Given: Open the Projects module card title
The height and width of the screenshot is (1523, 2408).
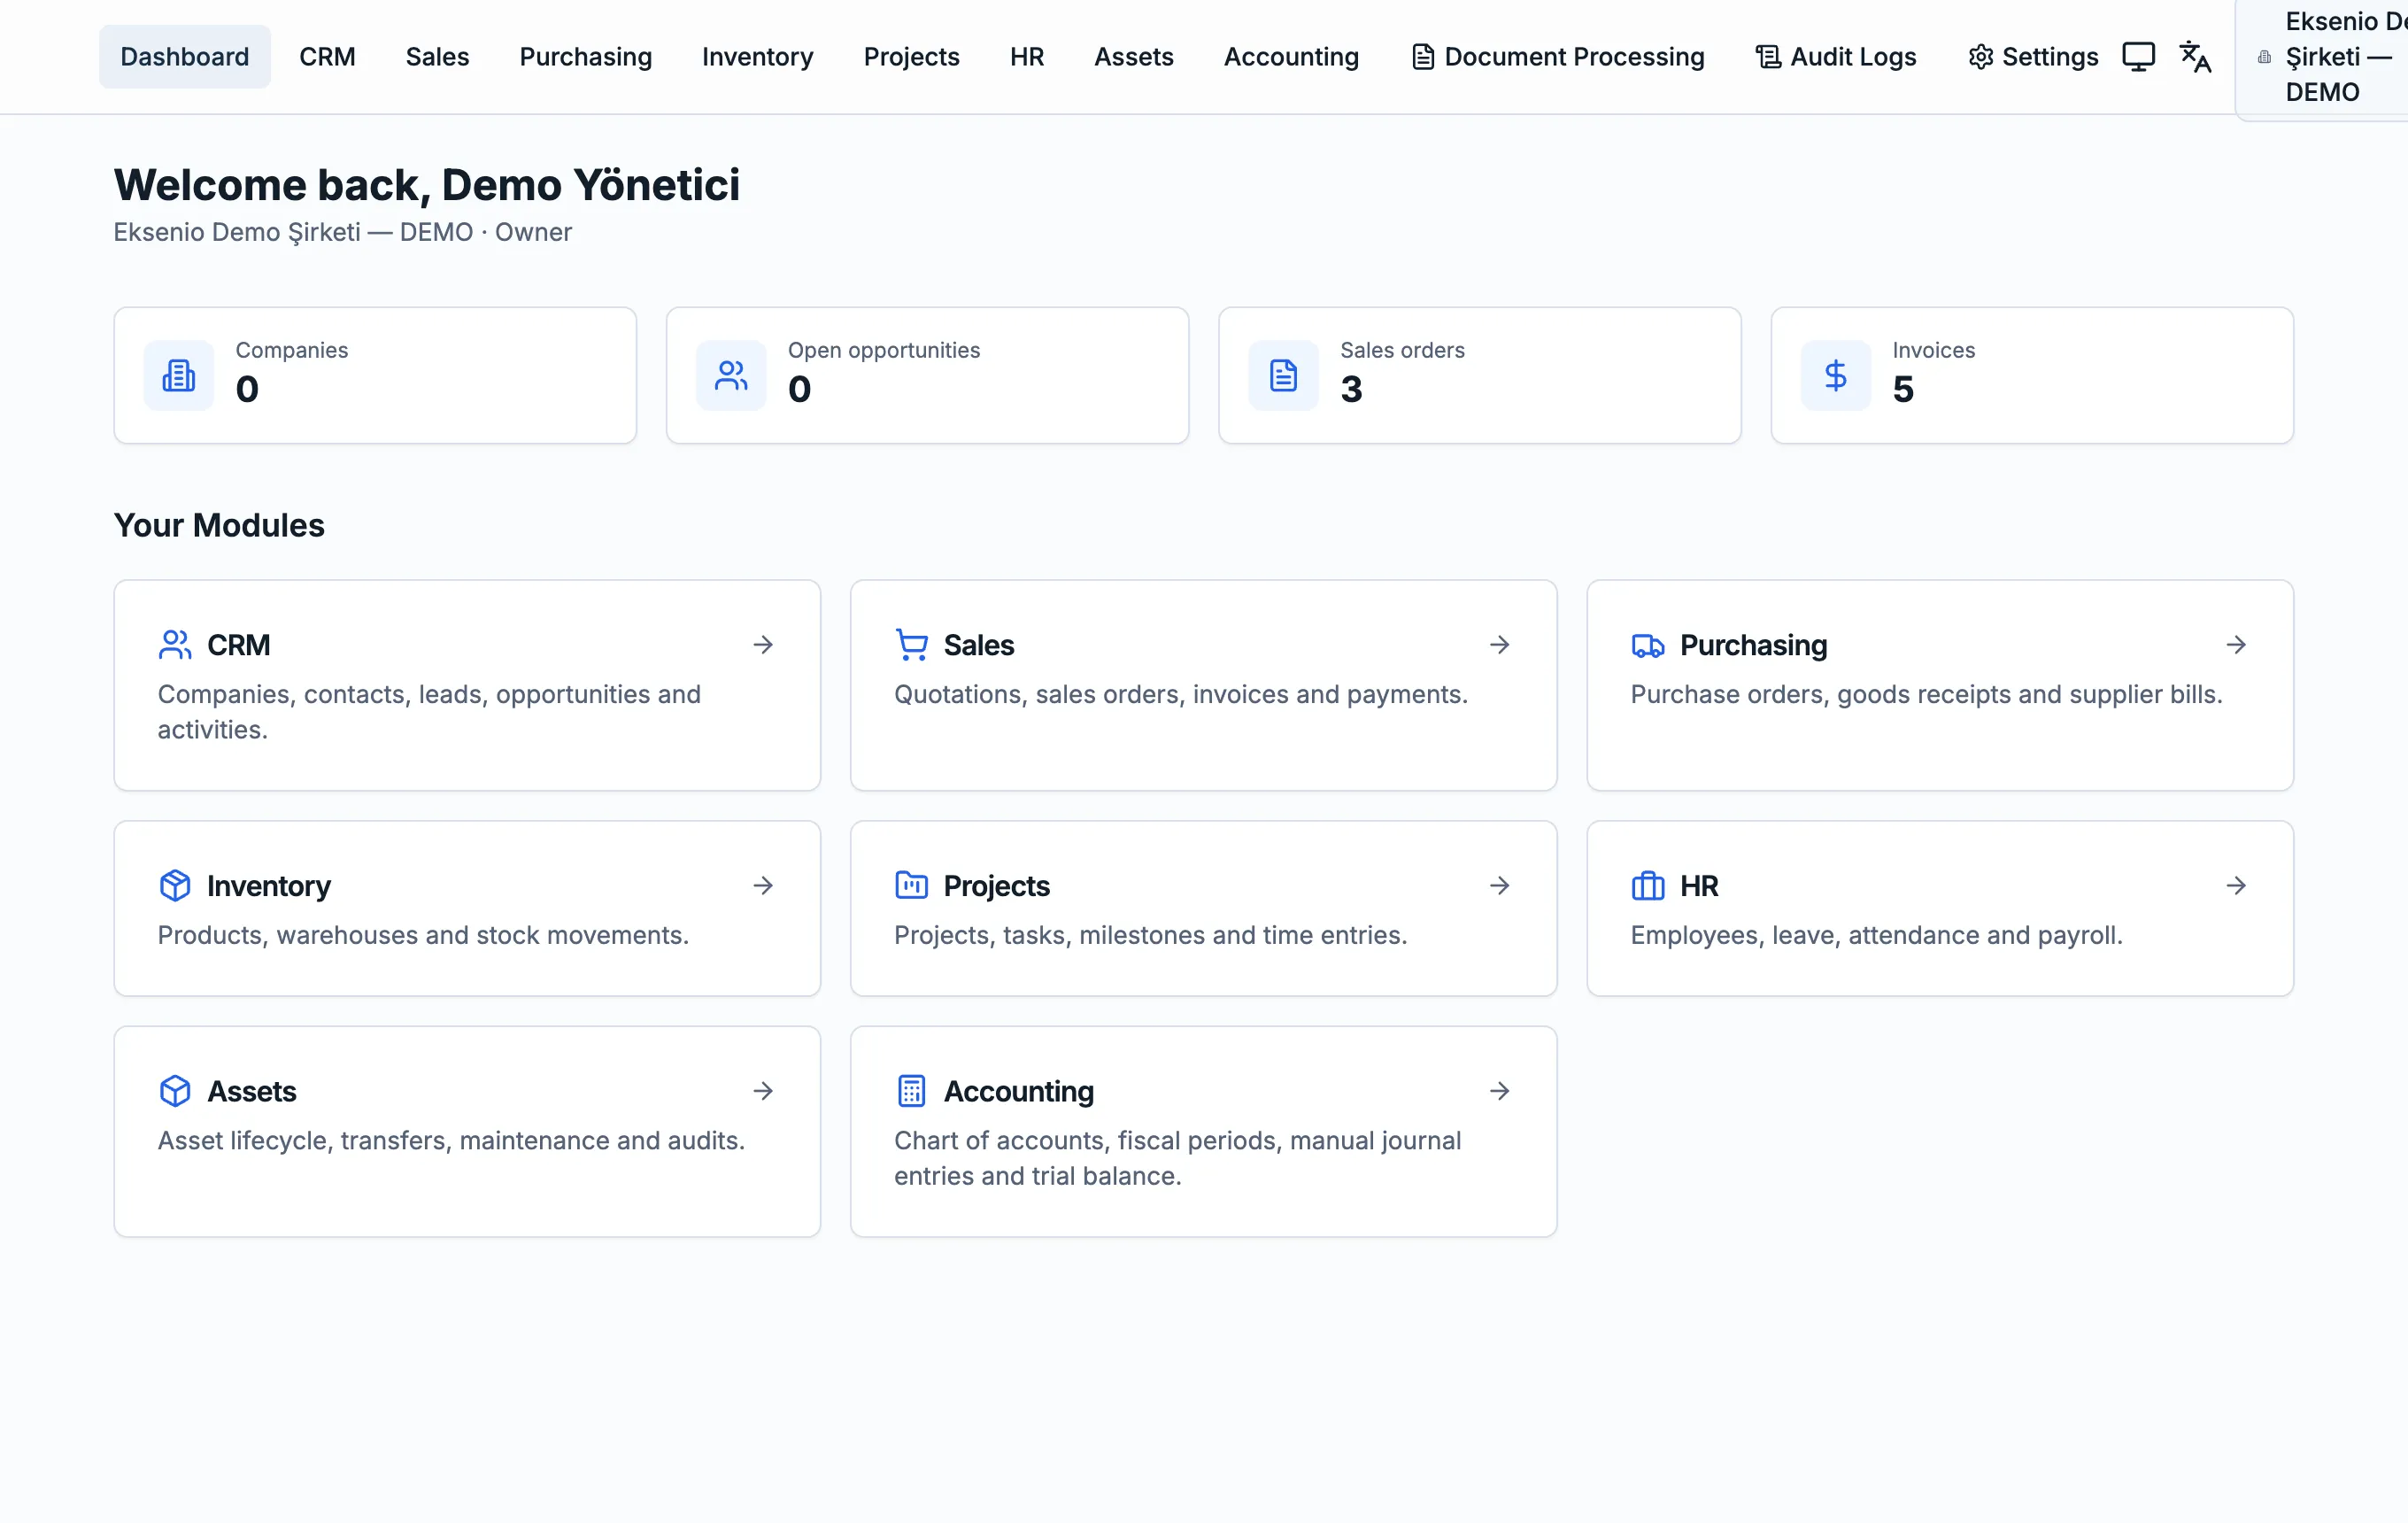Looking at the screenshot, I should (x=997, y=886).
